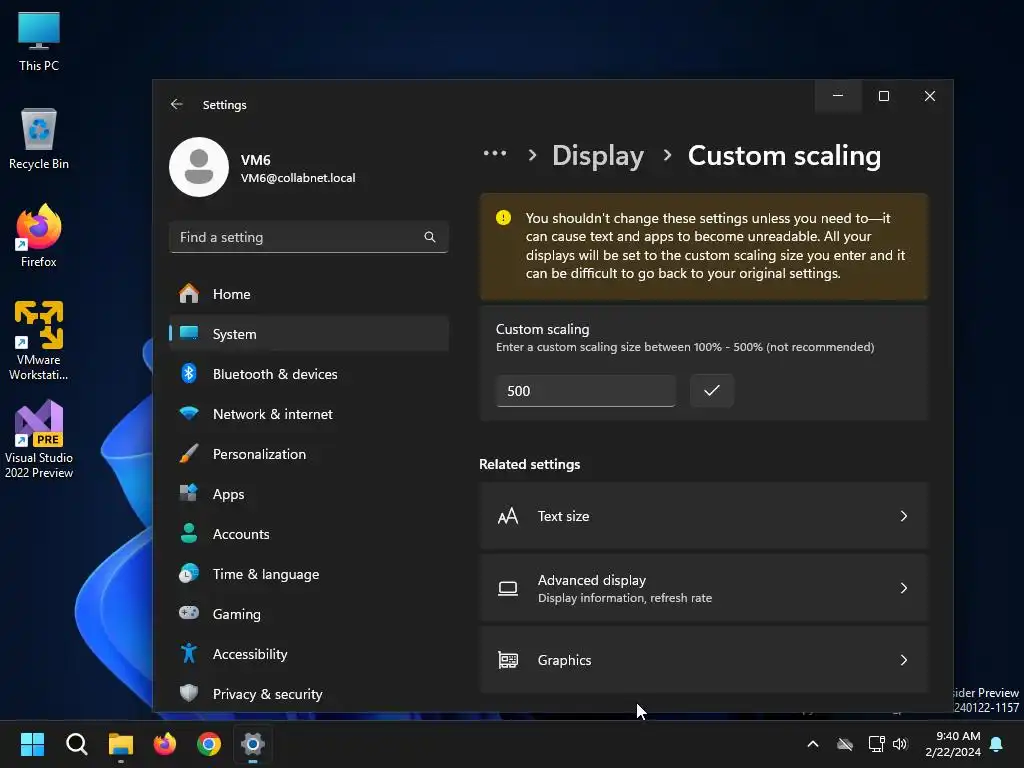Select Visual Studio 2022 Preview shortcut
This screenshot has height=768, width=1024.
pos(39,439)
